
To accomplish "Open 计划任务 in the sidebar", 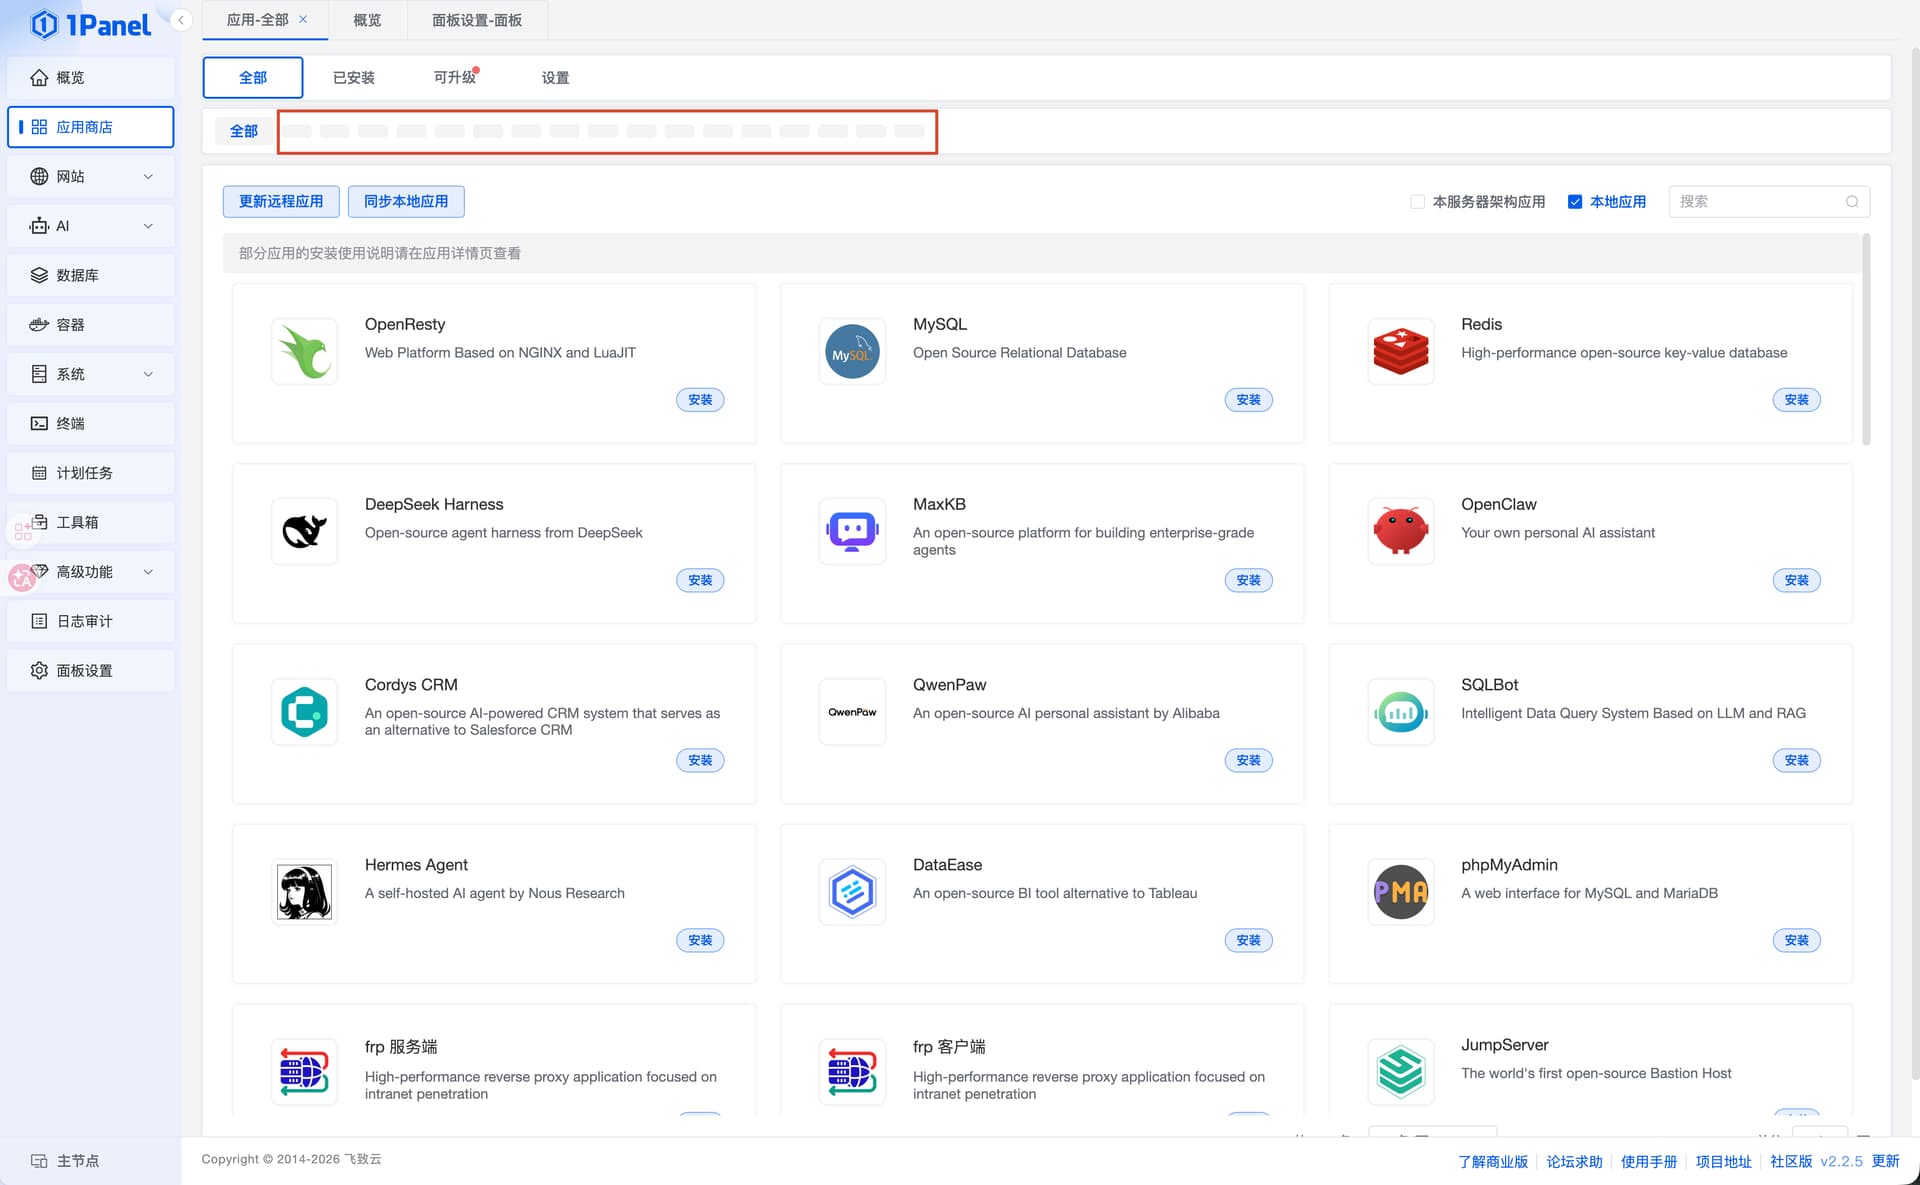I will click(90, 473).
